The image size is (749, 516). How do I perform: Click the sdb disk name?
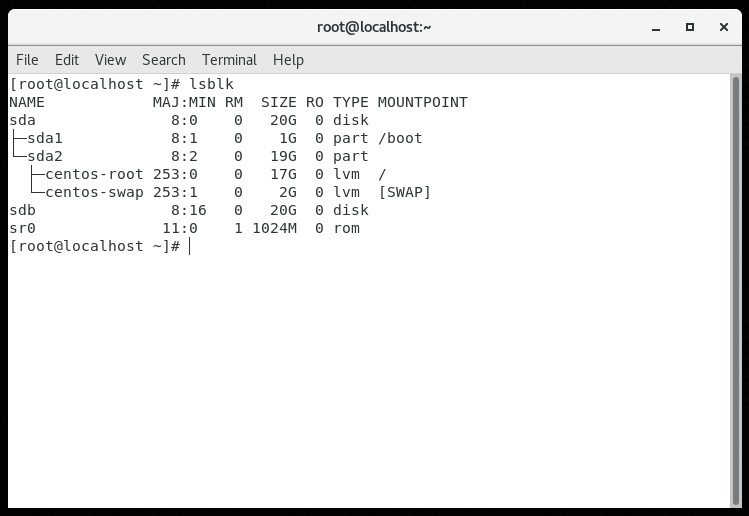click(22, 210)
